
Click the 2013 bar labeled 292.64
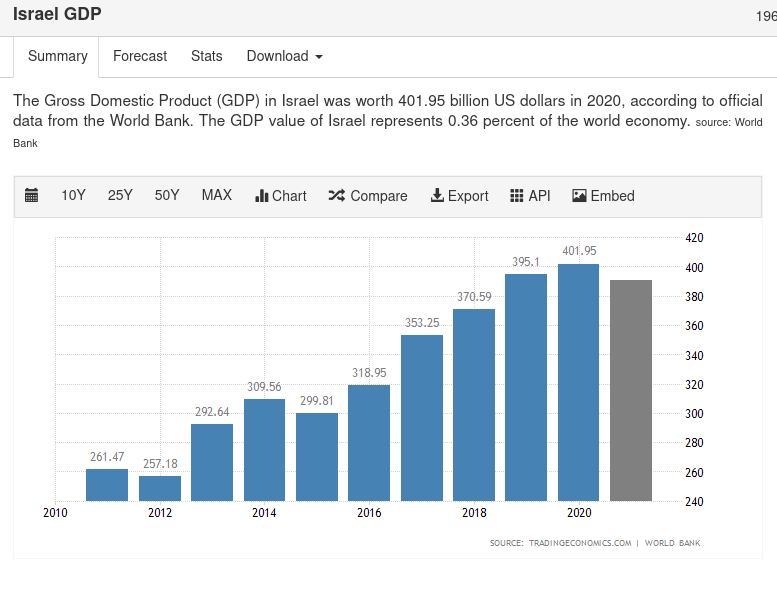212,463
